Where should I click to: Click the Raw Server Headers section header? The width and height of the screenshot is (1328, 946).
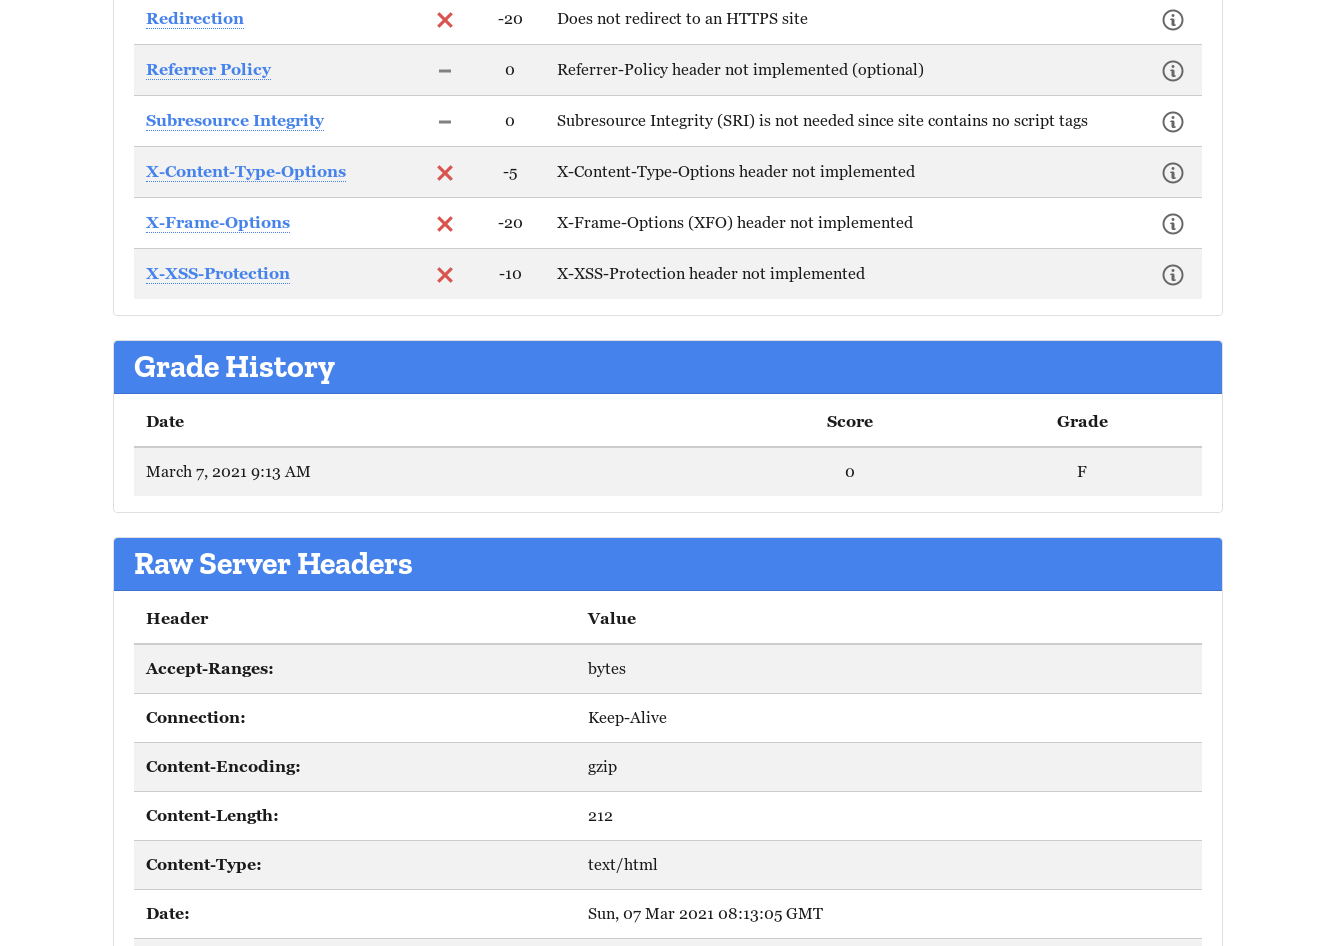point(273,564)
